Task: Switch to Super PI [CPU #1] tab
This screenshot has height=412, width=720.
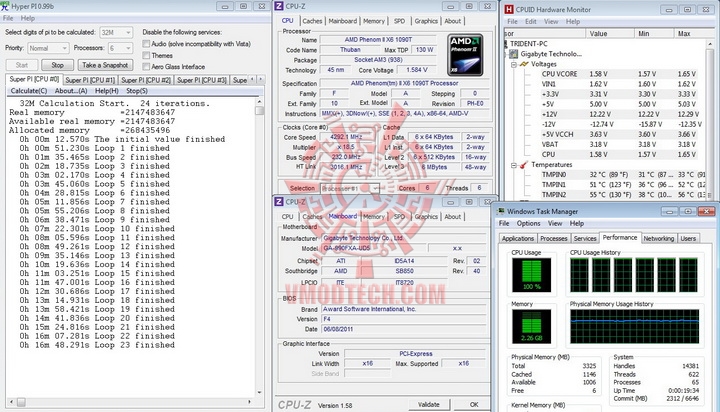Action: coord(90,80)
